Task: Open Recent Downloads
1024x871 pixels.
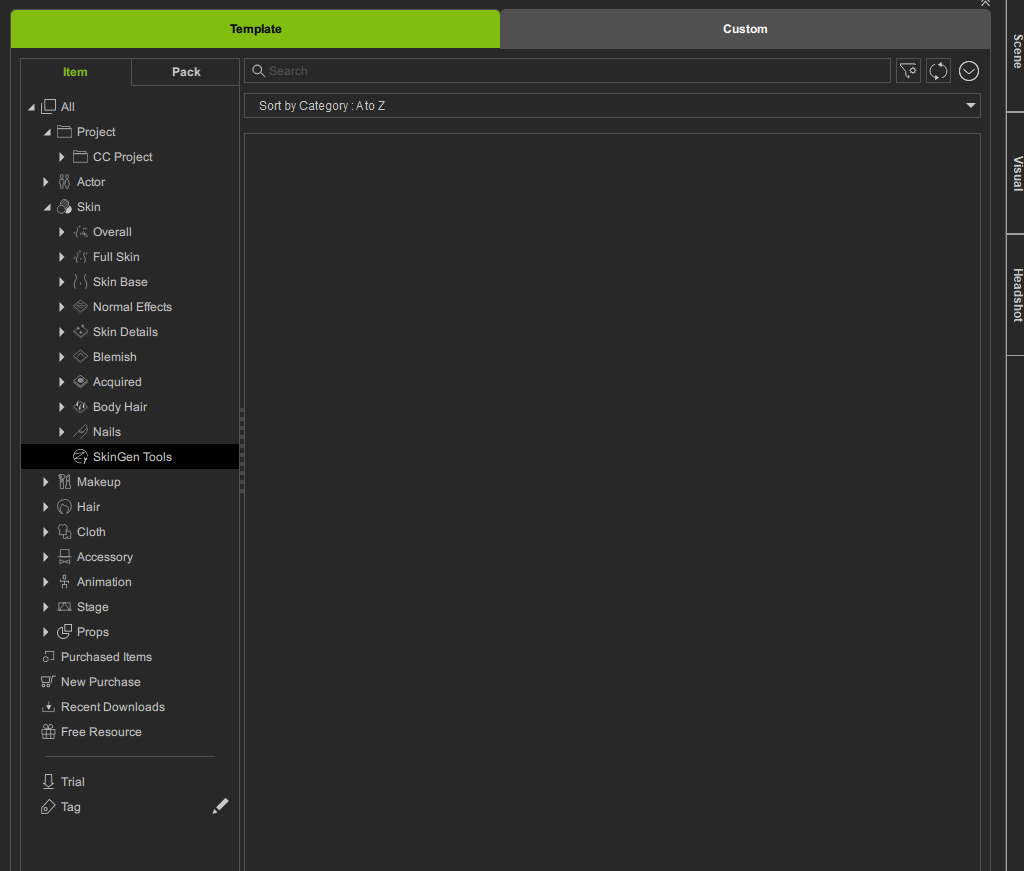Action: [112, 707]
